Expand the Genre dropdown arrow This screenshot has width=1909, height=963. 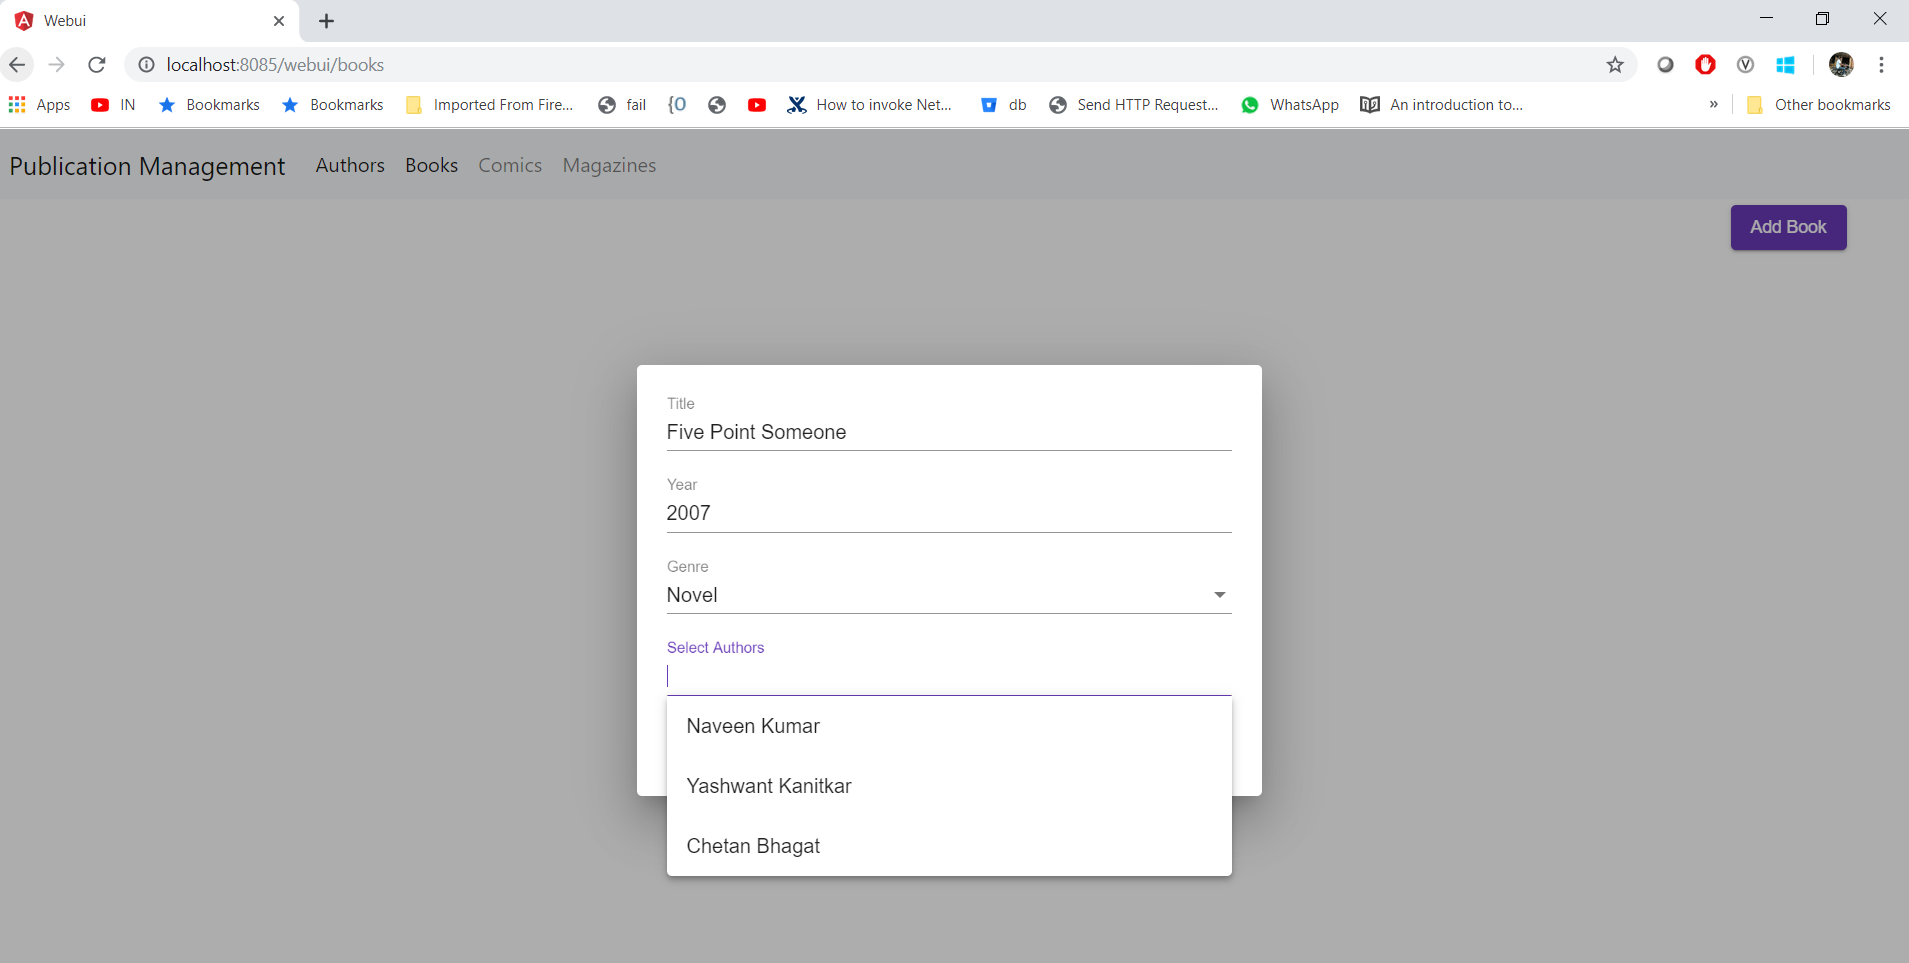pyautogui.click(x=1219, y=595)
